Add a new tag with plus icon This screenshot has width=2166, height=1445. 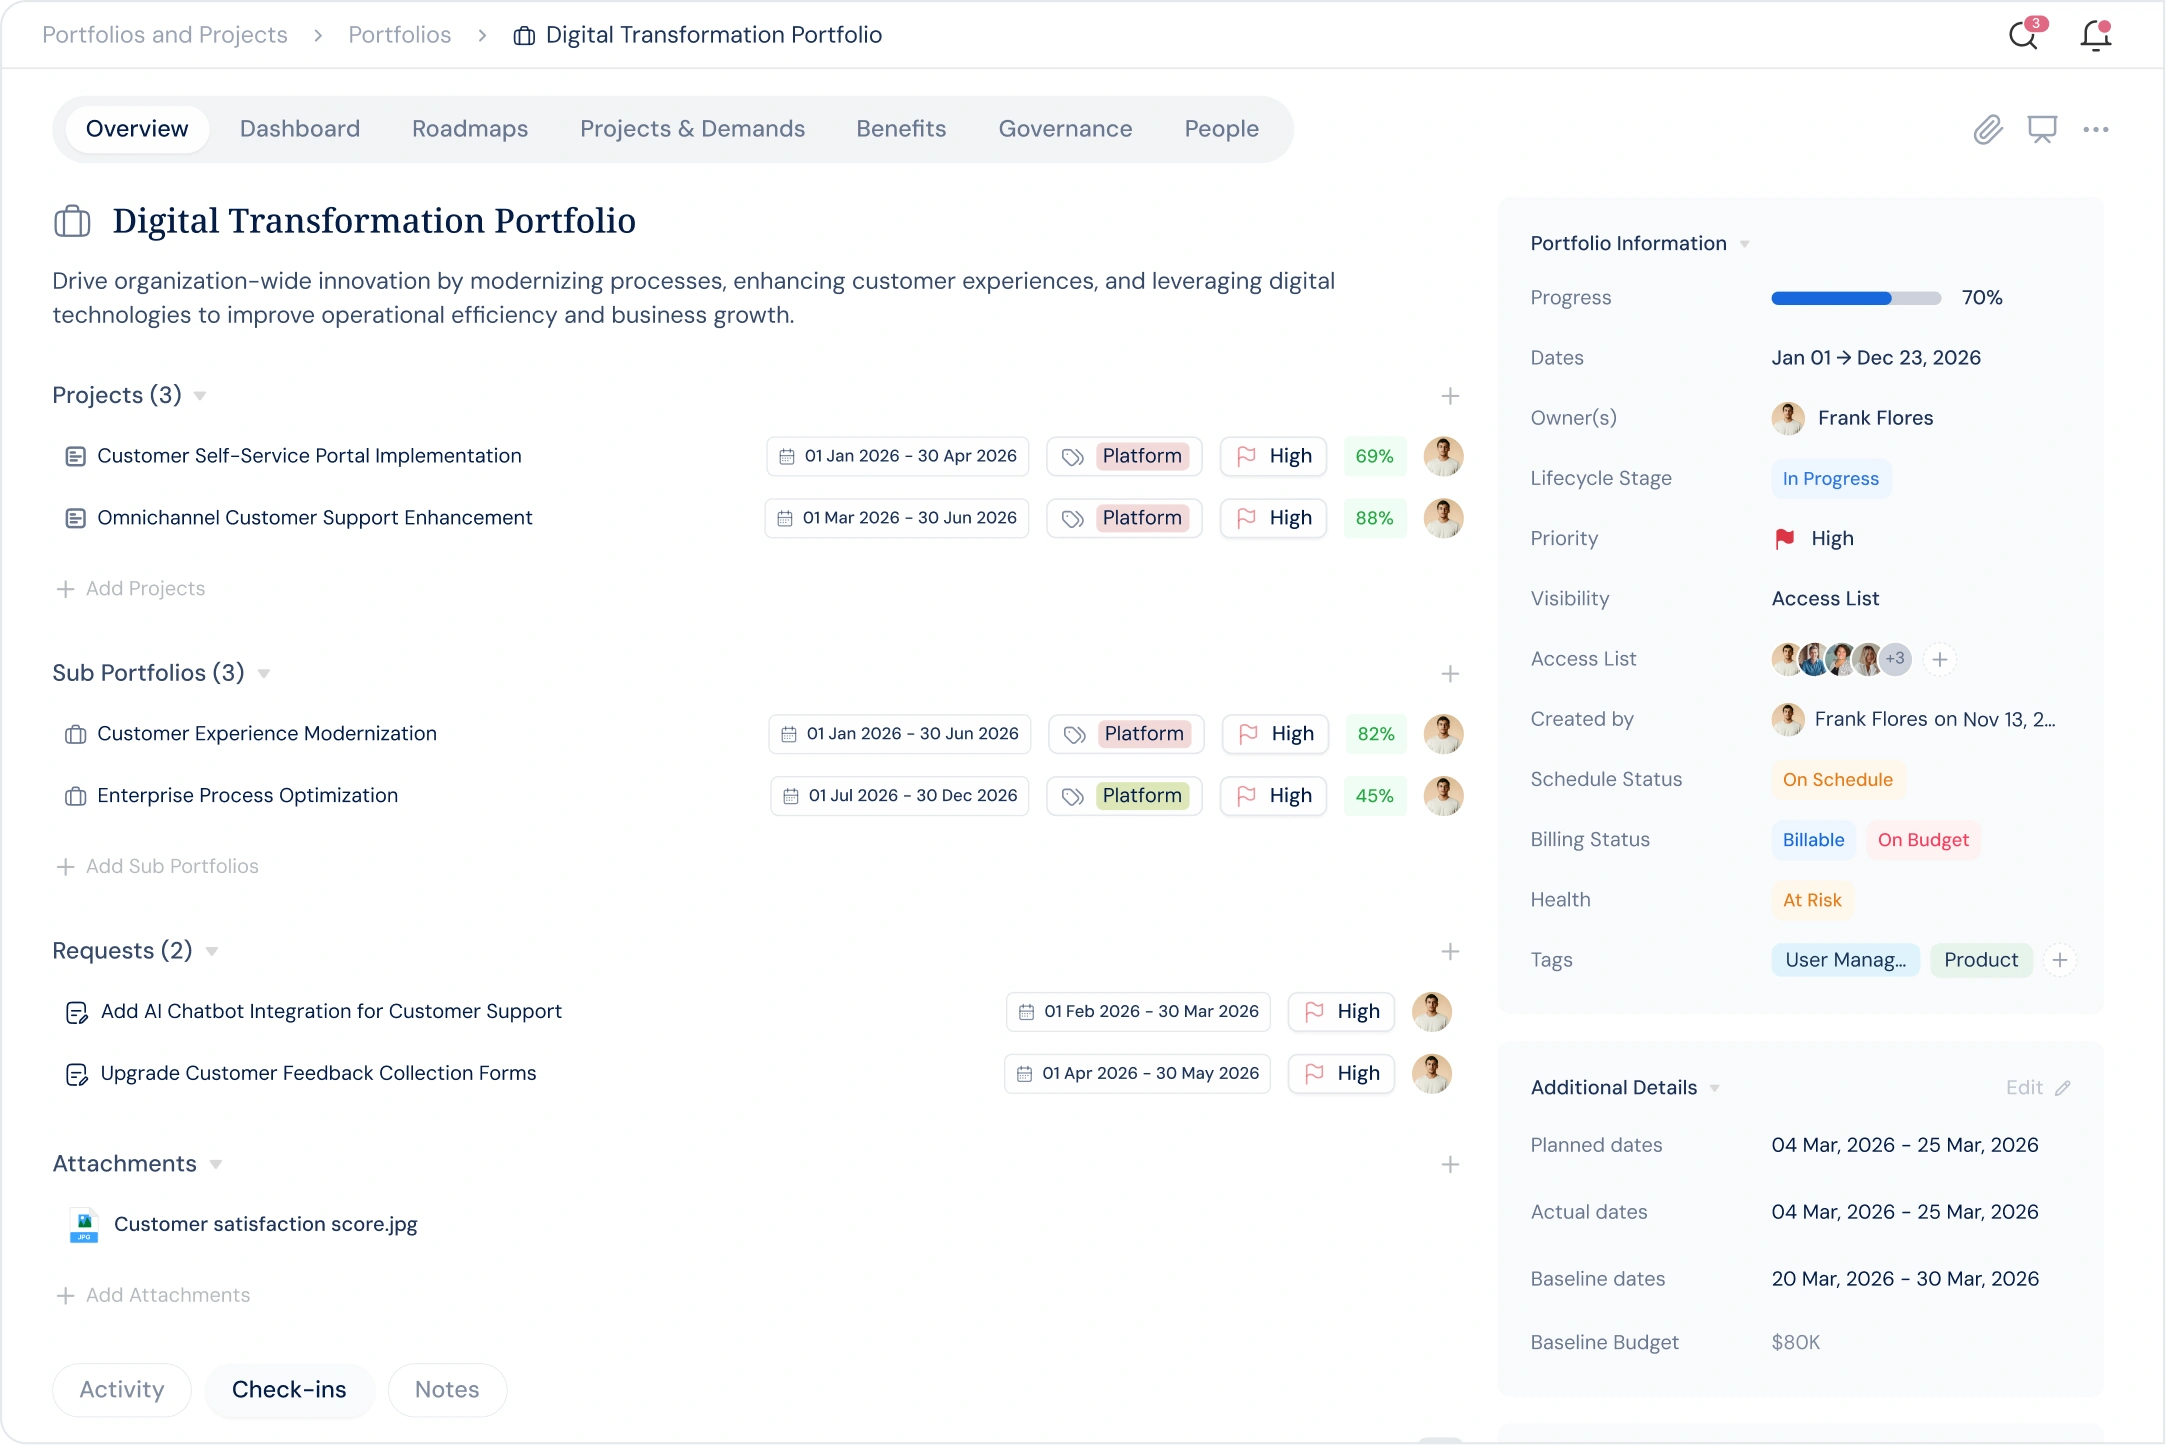coord(2060,960)
